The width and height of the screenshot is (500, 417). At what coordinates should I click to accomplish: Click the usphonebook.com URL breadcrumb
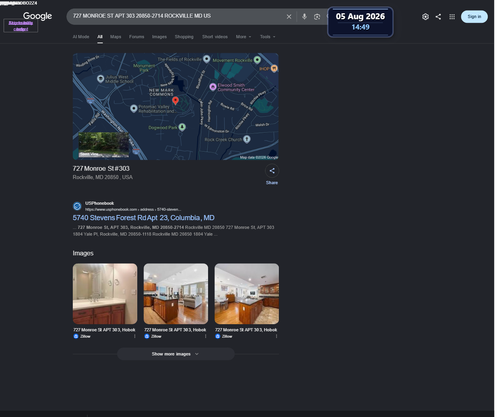coord(133,209)
